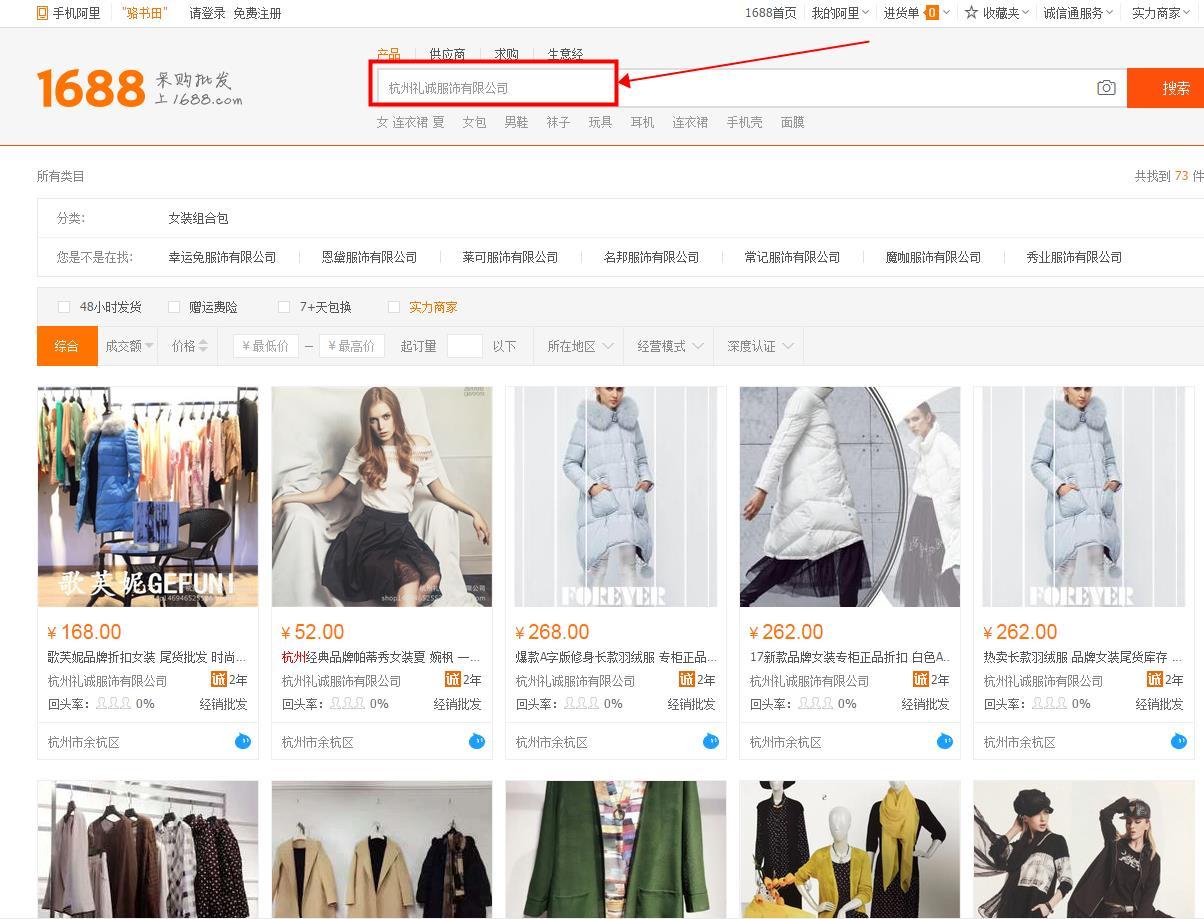The height and width of the screenshot is (919, 1204).
Task: Click the 骆书田 link in top bar
Action: (145, 13)
